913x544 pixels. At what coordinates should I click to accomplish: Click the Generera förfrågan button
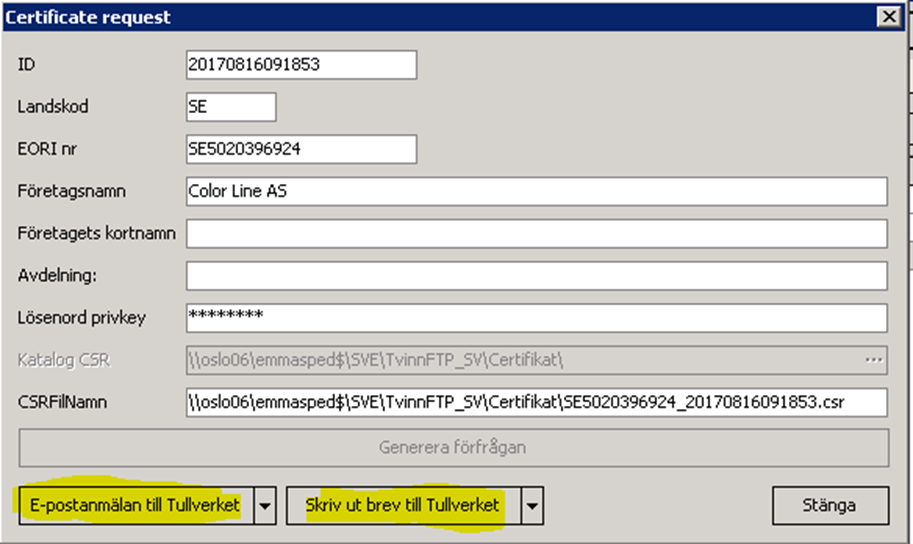[x=454, y=448]
